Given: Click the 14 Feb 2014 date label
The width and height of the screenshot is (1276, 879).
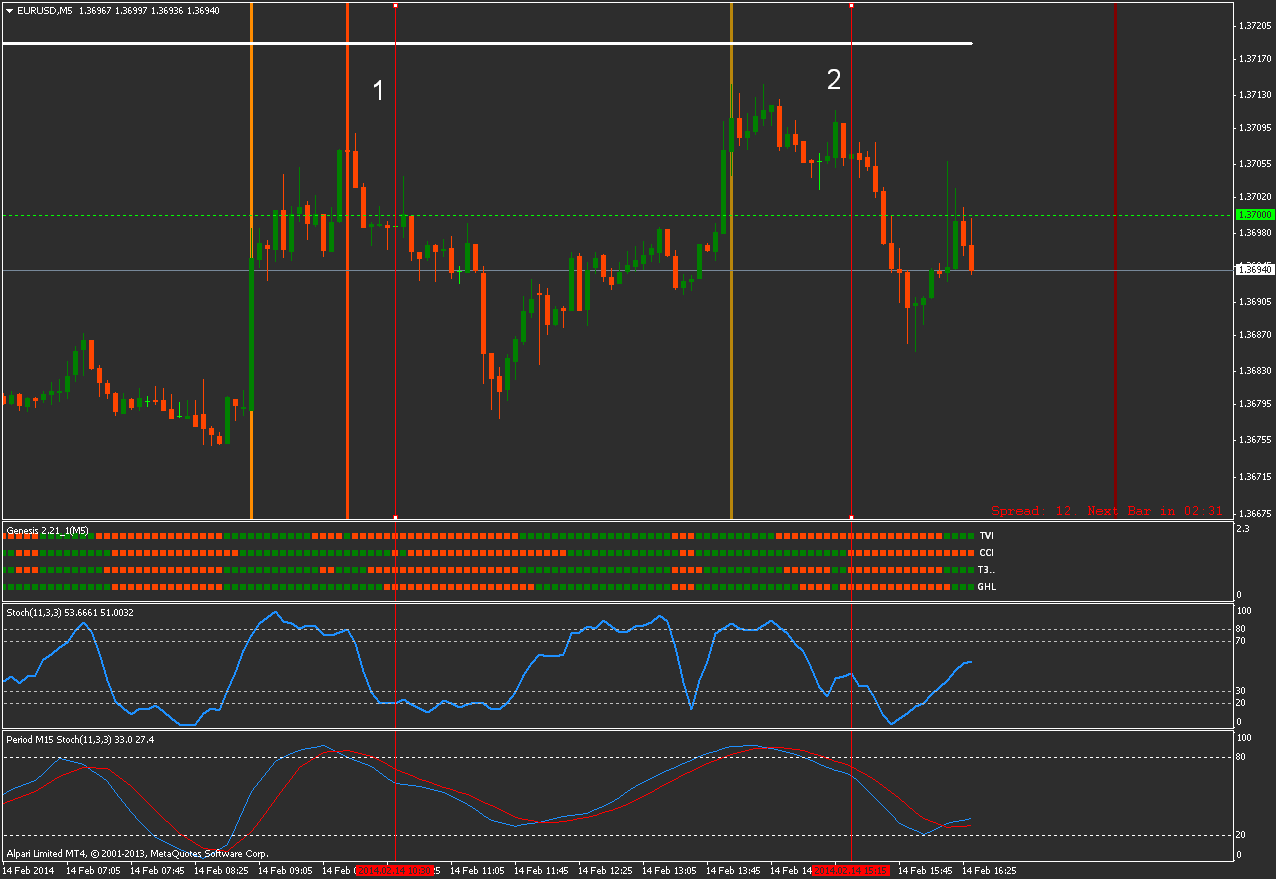Looking at the screenshot, I should (x=28, y=871).
